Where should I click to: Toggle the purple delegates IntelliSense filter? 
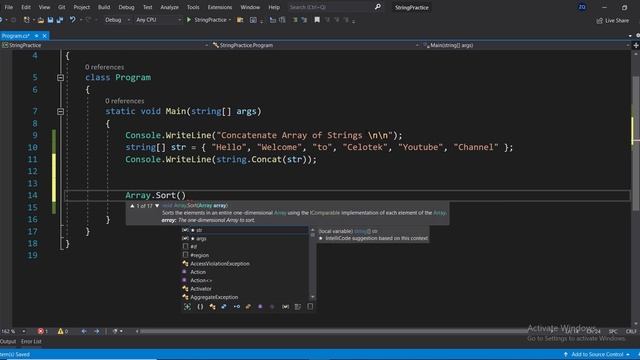(260, 307)
